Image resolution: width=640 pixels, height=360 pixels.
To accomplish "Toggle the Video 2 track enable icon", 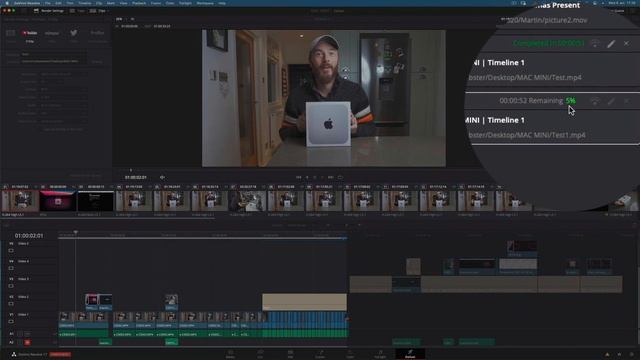I will [11, 304].
